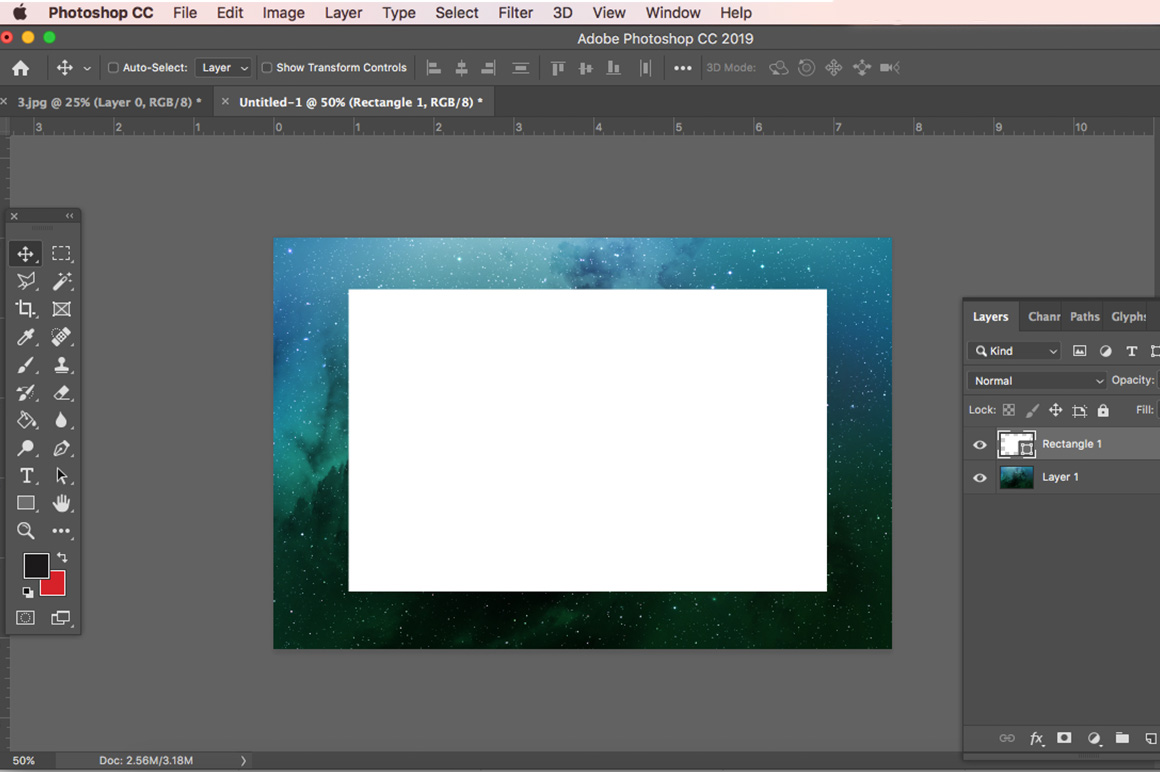Select the Magic Wand tool
The width and height of the screenshot is (1160, 772).
point(61,281)
